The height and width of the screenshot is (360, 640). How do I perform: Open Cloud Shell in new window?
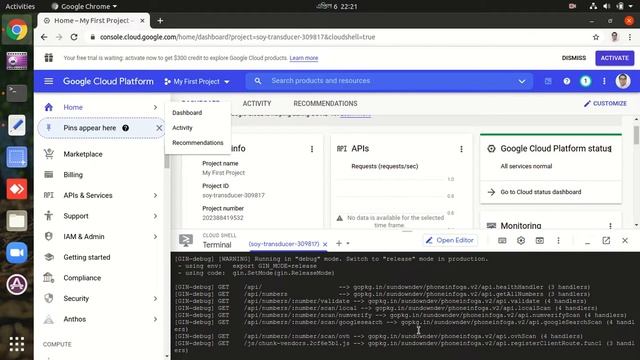606,241
